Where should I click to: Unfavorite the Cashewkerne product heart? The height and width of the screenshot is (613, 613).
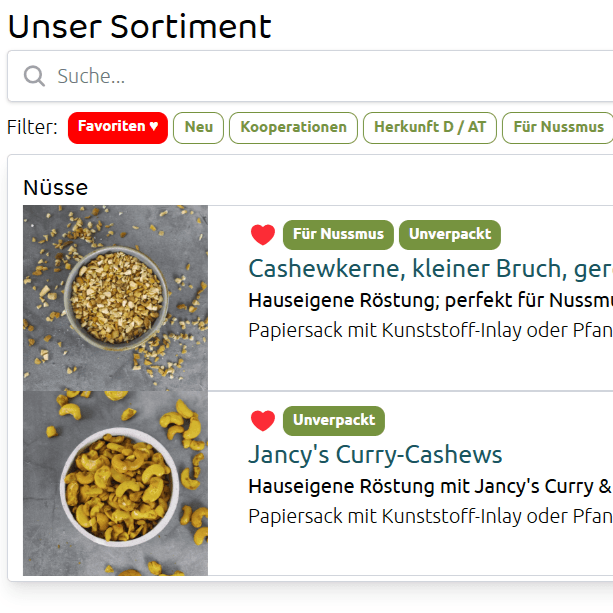pyautogui.click(x=263, y=235)
